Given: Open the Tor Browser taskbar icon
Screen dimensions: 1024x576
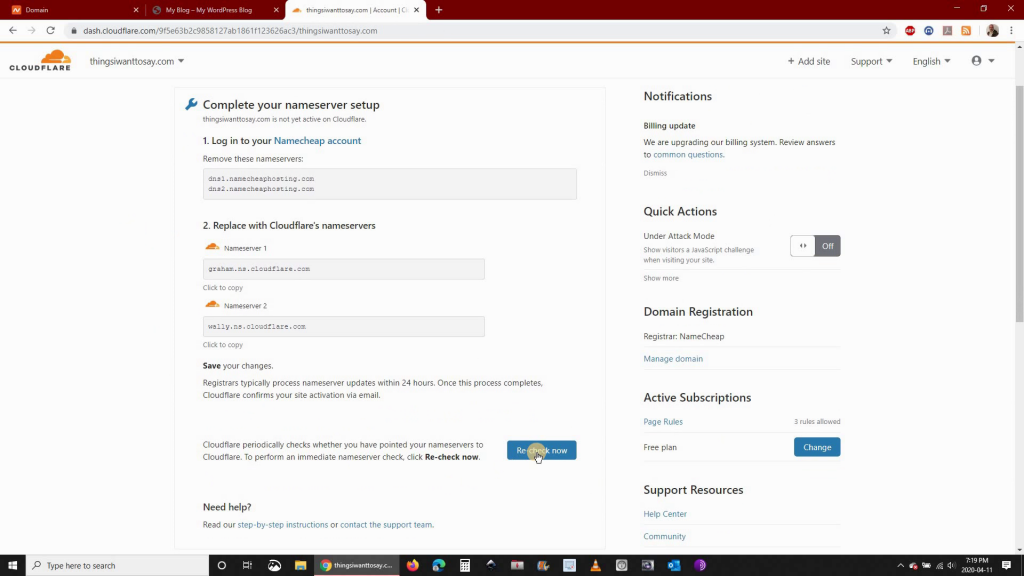Looking at the screenshot, I should pyautogui.click(x=700, y=566).
